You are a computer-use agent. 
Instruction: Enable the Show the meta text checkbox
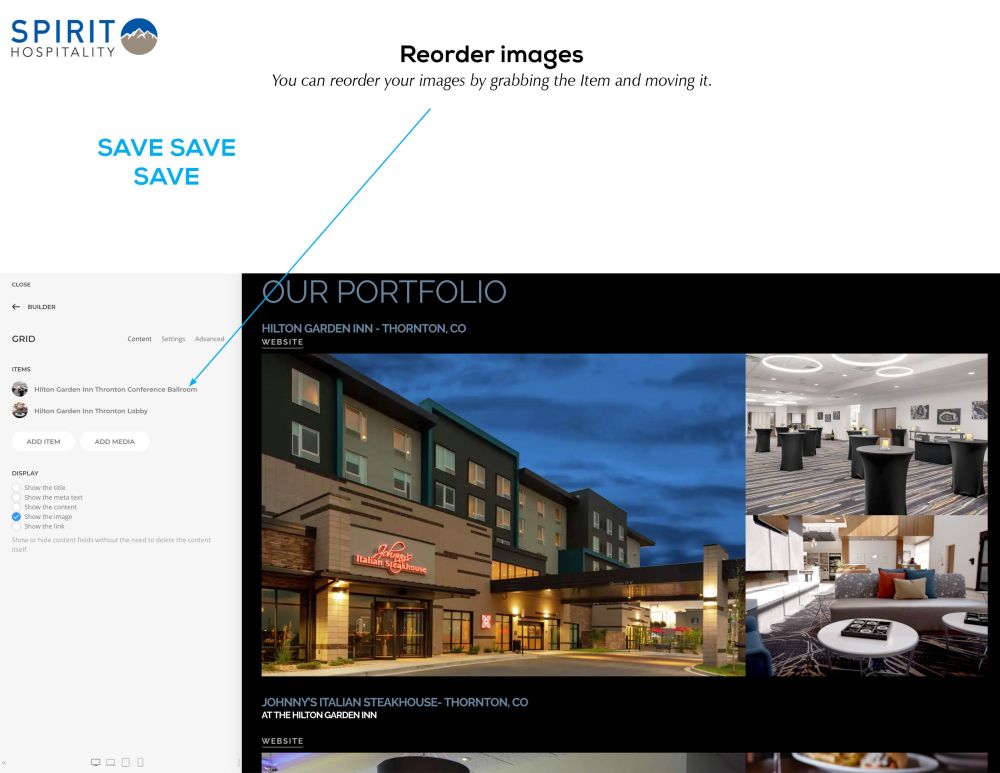16,497
